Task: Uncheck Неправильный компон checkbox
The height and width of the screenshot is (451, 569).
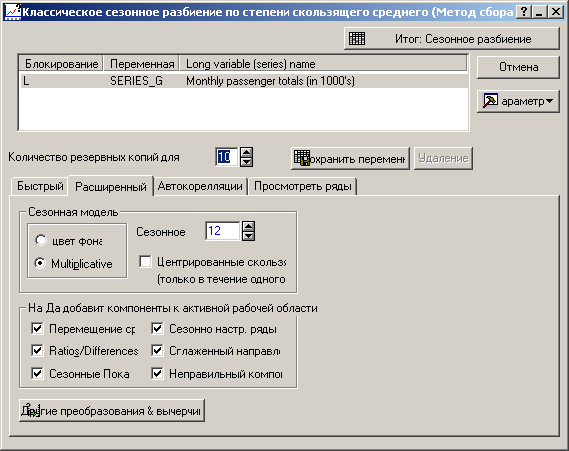Action: tap(157, 373)
